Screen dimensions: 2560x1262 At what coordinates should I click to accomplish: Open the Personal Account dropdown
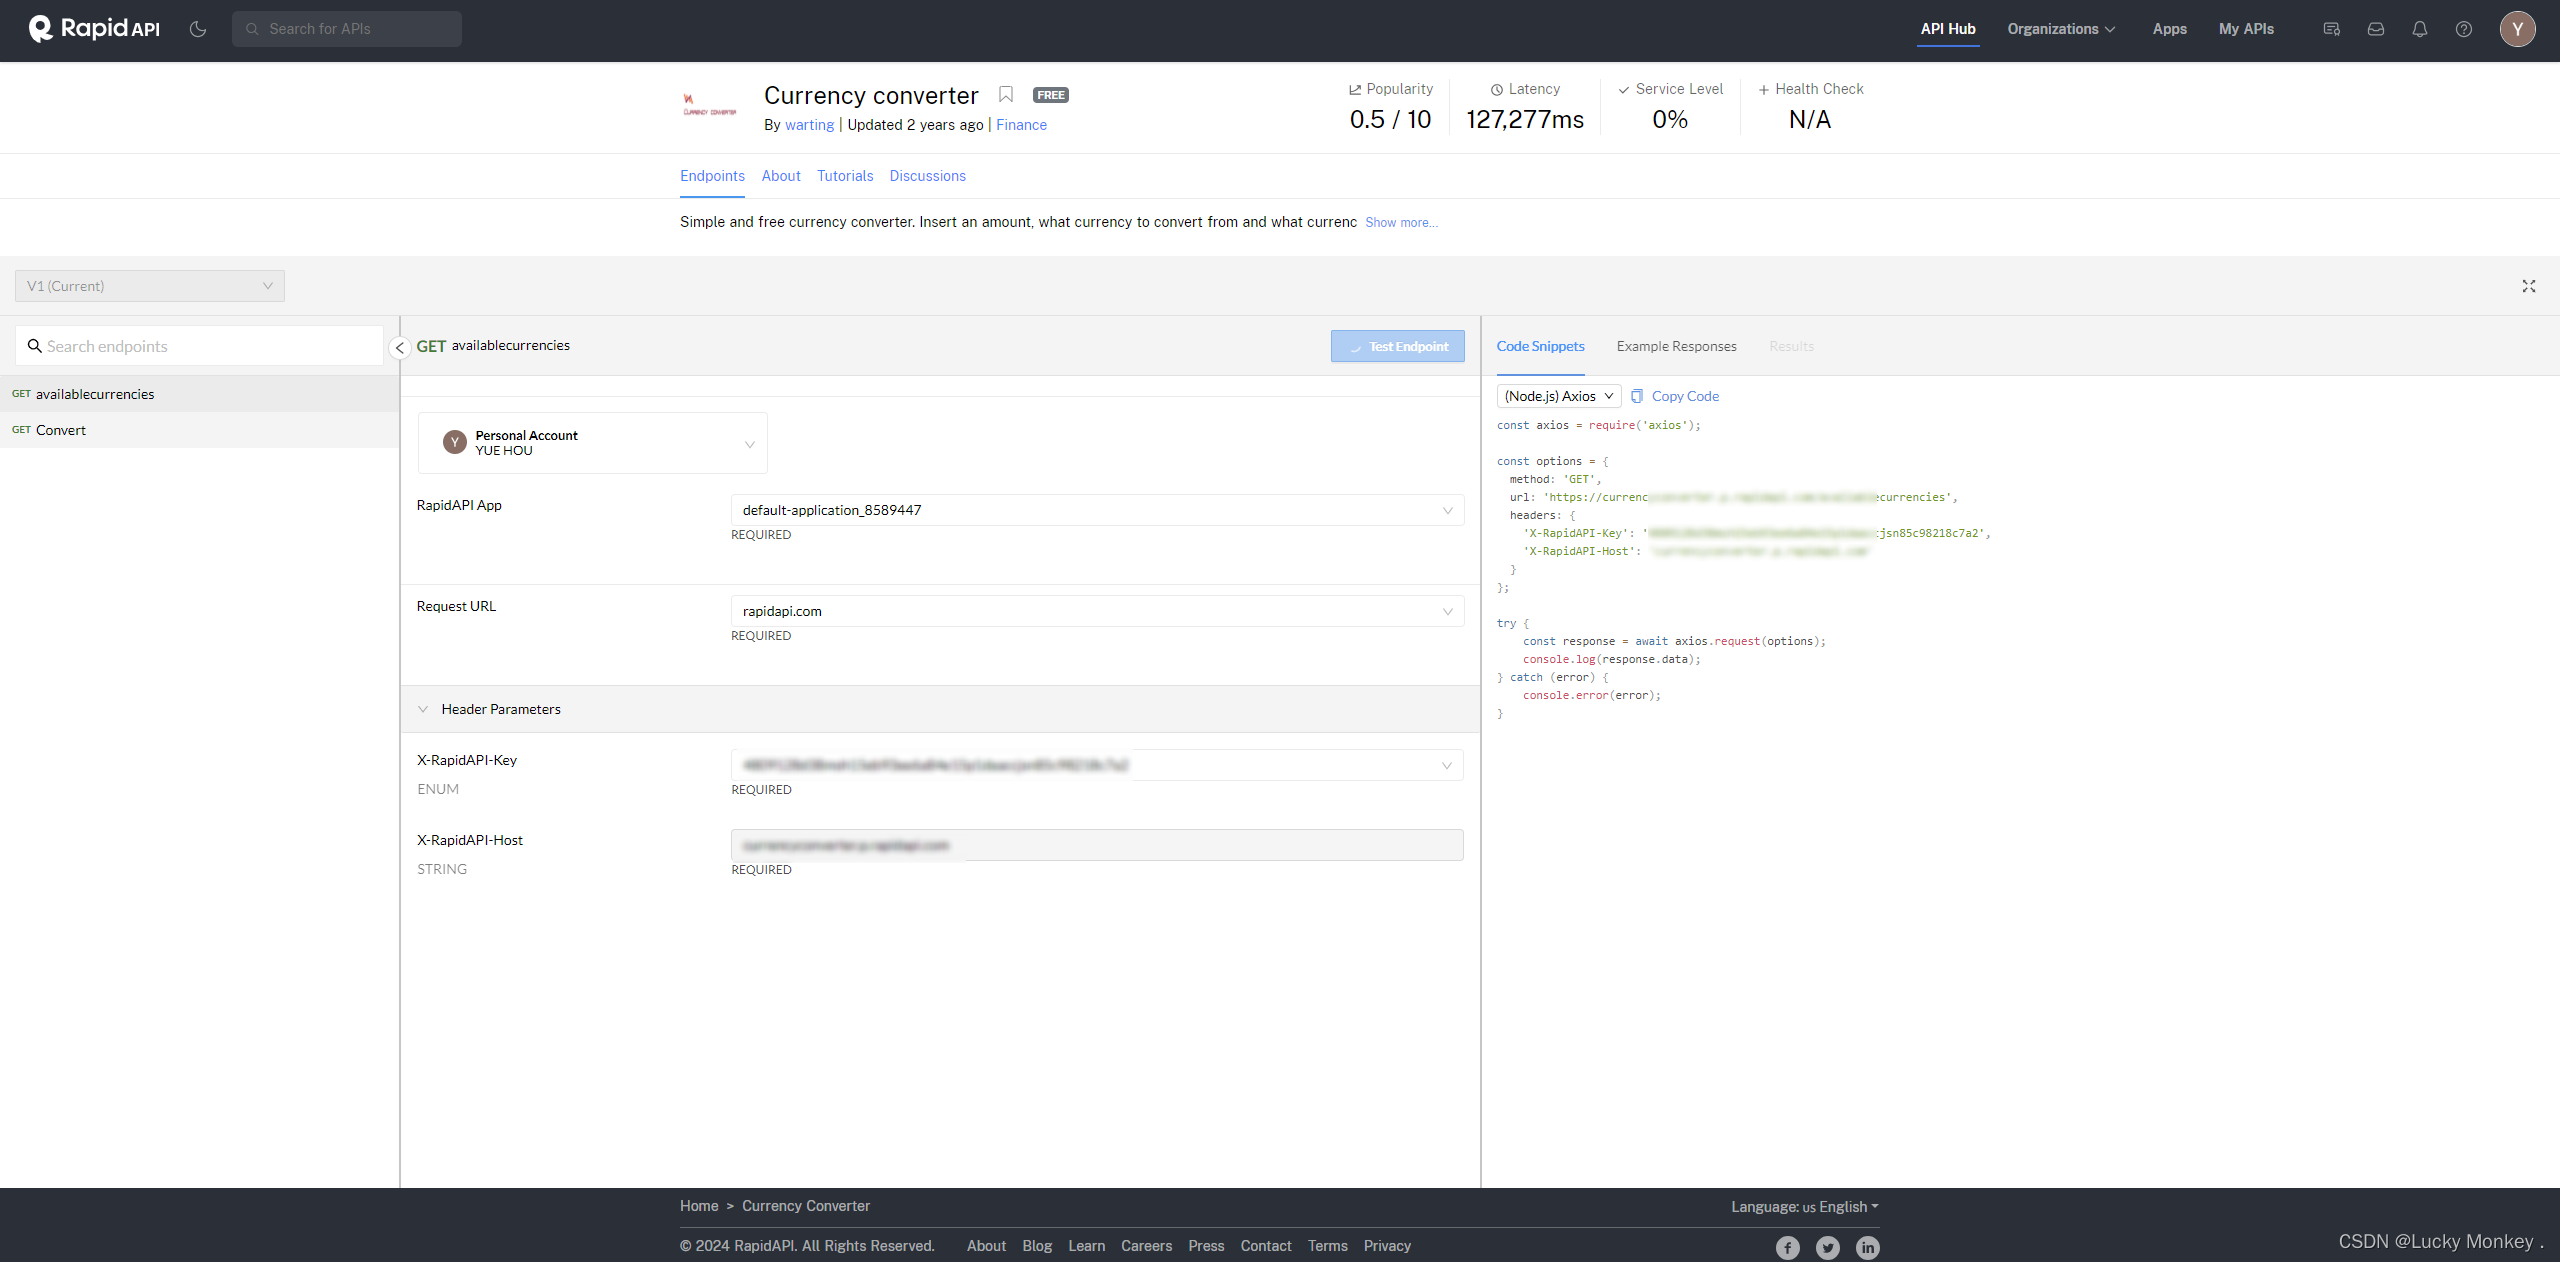coord(593,443)
